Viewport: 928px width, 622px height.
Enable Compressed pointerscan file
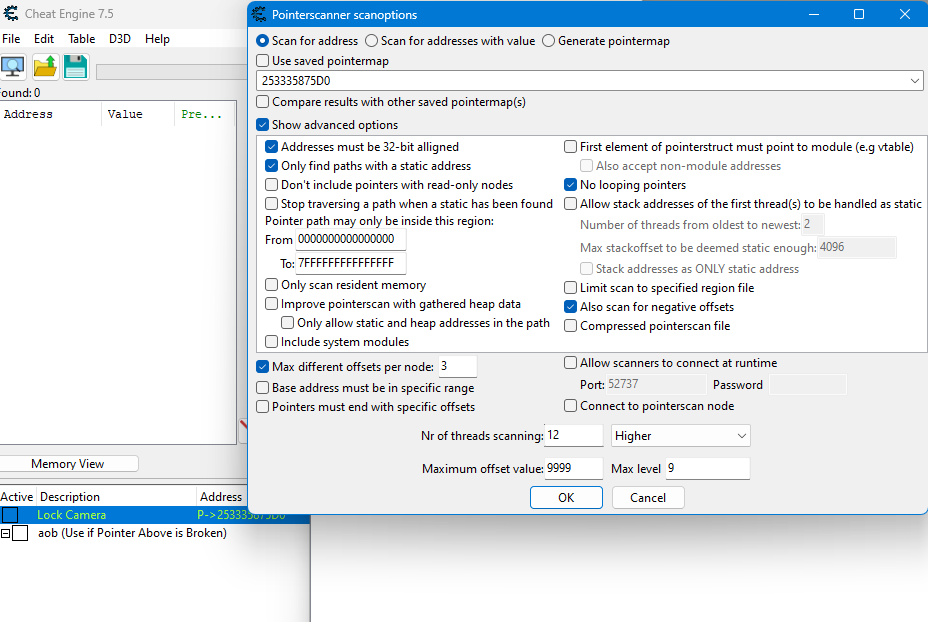(570, 325)
